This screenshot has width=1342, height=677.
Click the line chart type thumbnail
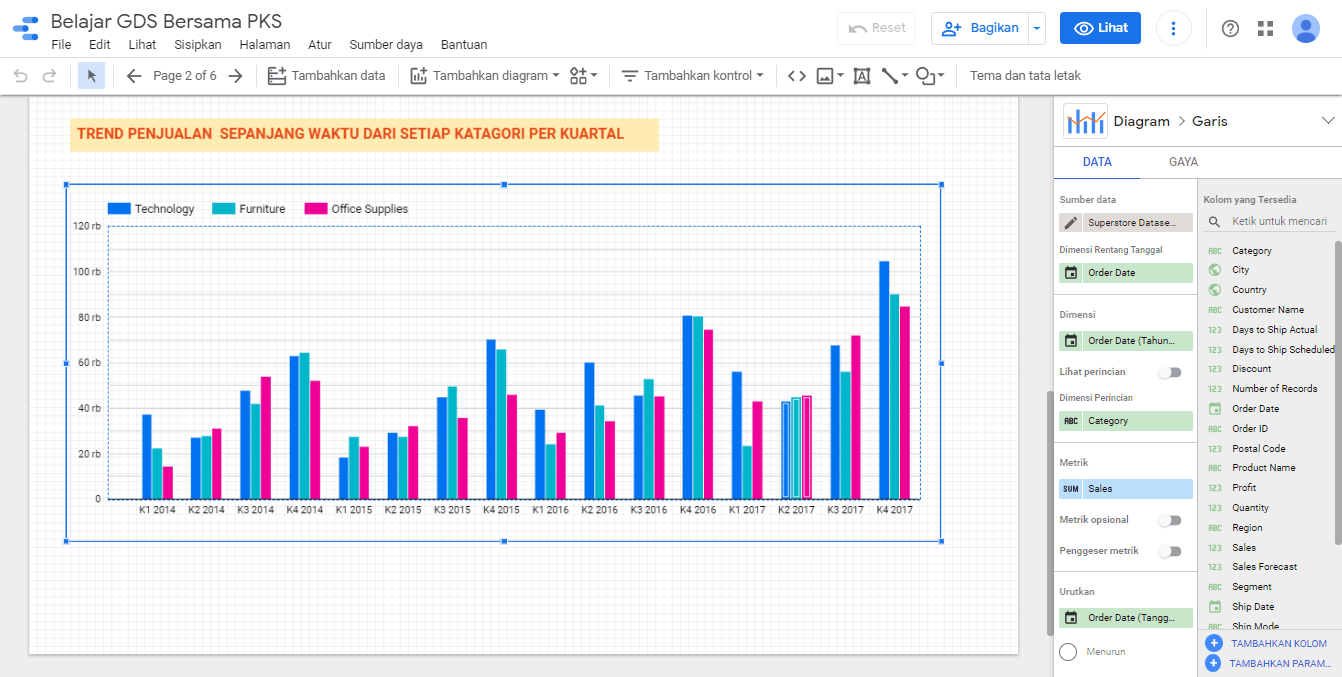pos(1085,121)
